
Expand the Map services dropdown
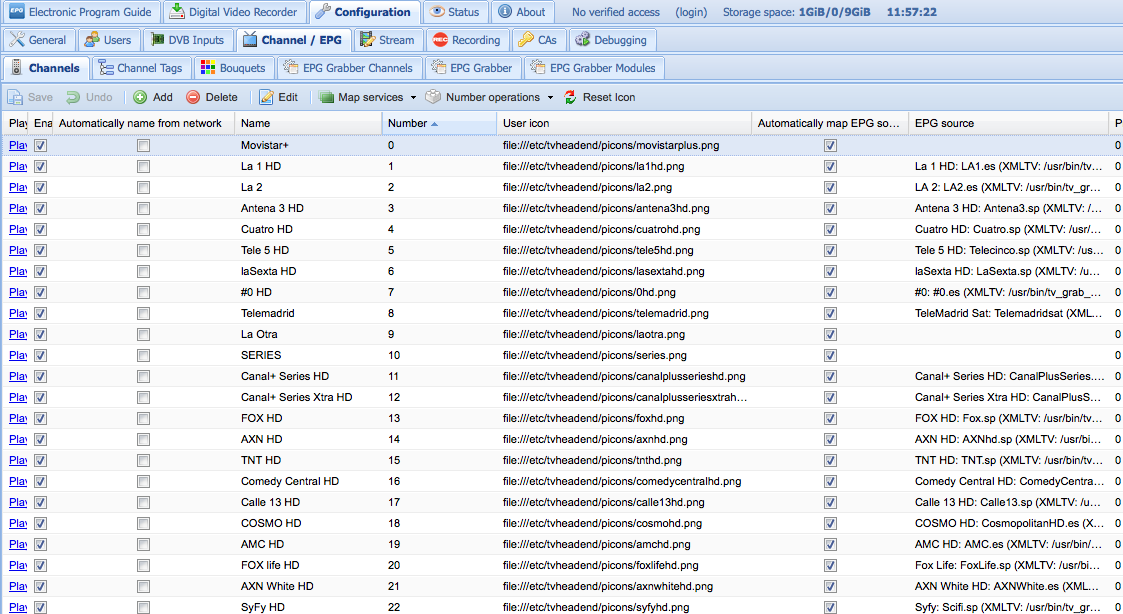point(413,97)
